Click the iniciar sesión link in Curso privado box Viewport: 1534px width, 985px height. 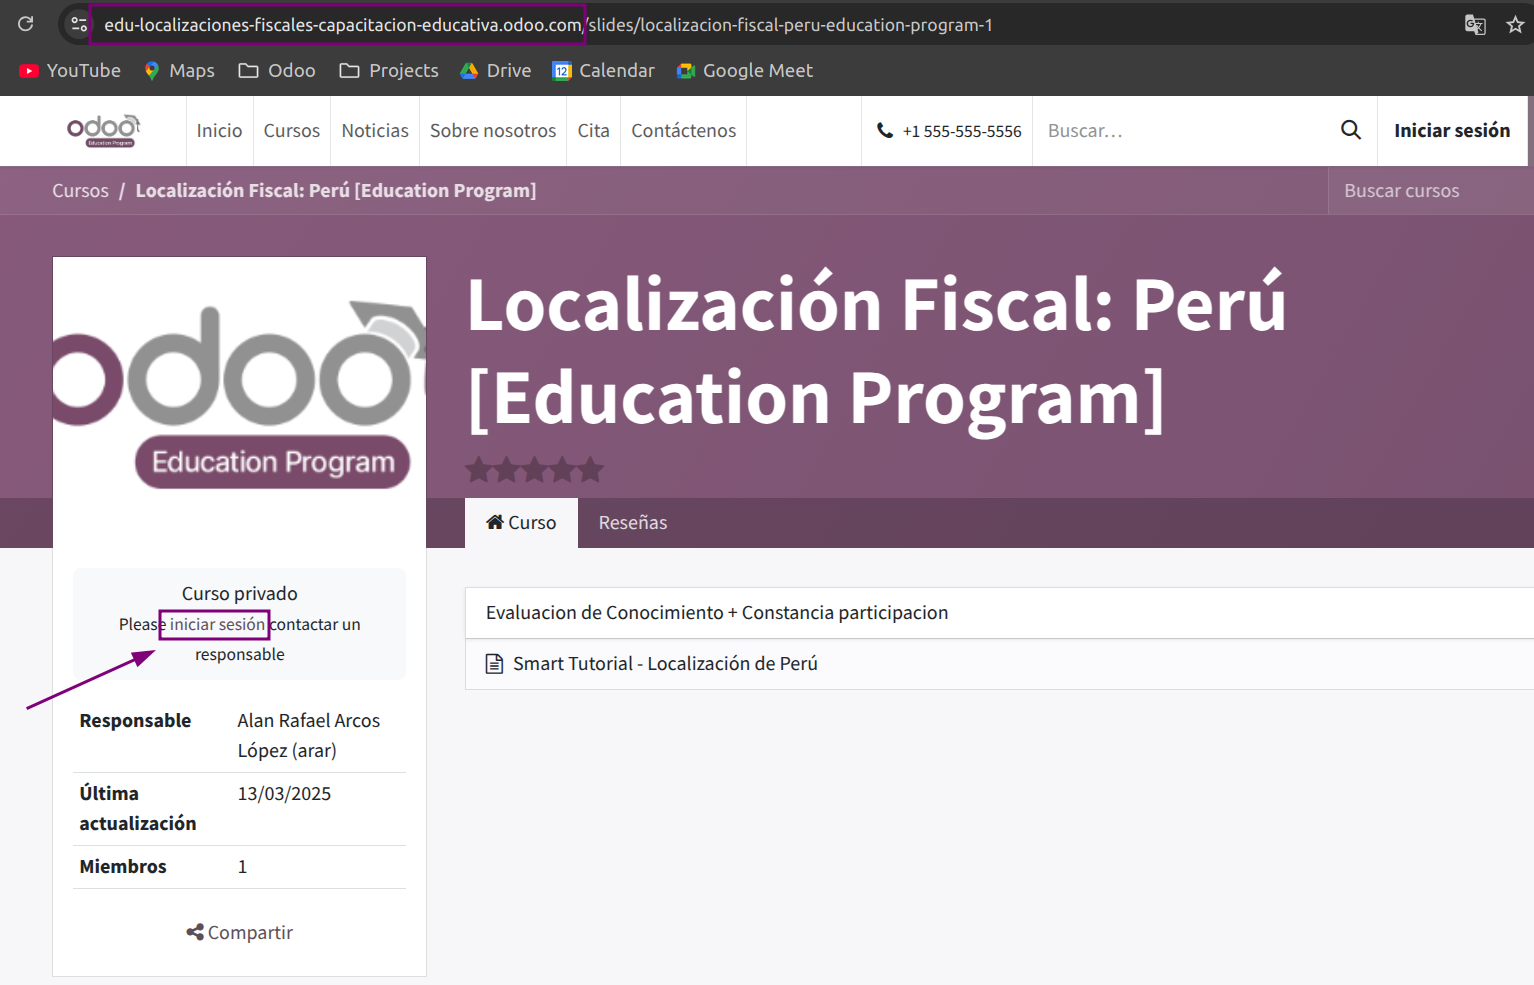[x=217, y=625]
